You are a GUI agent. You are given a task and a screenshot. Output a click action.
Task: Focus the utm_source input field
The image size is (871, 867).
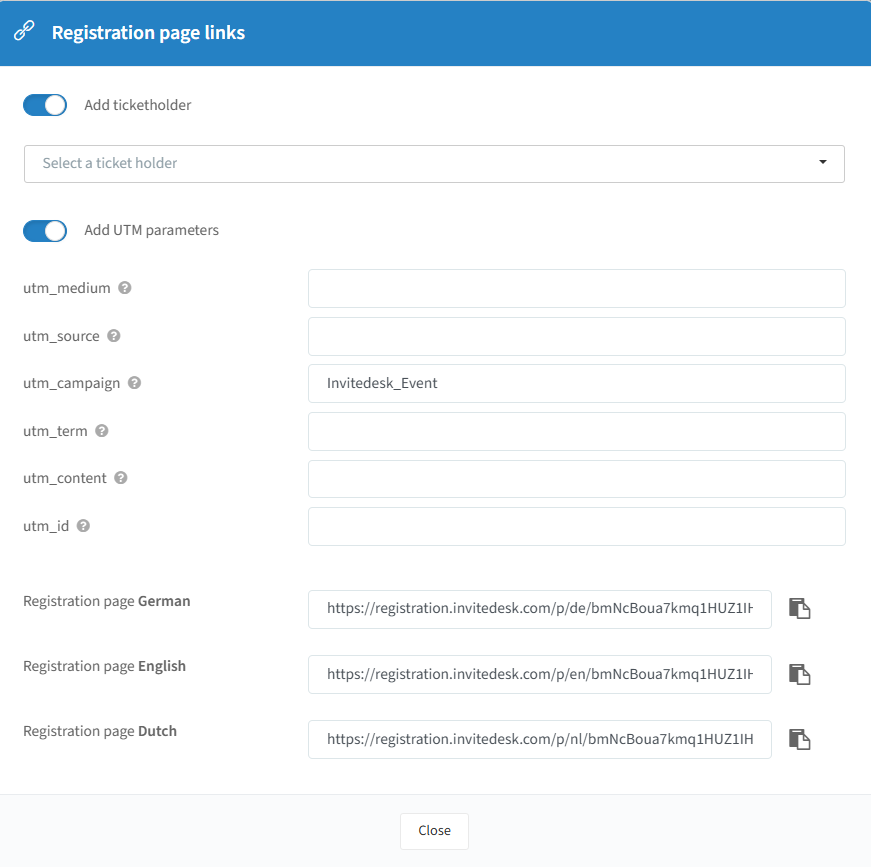click(577, 336)
